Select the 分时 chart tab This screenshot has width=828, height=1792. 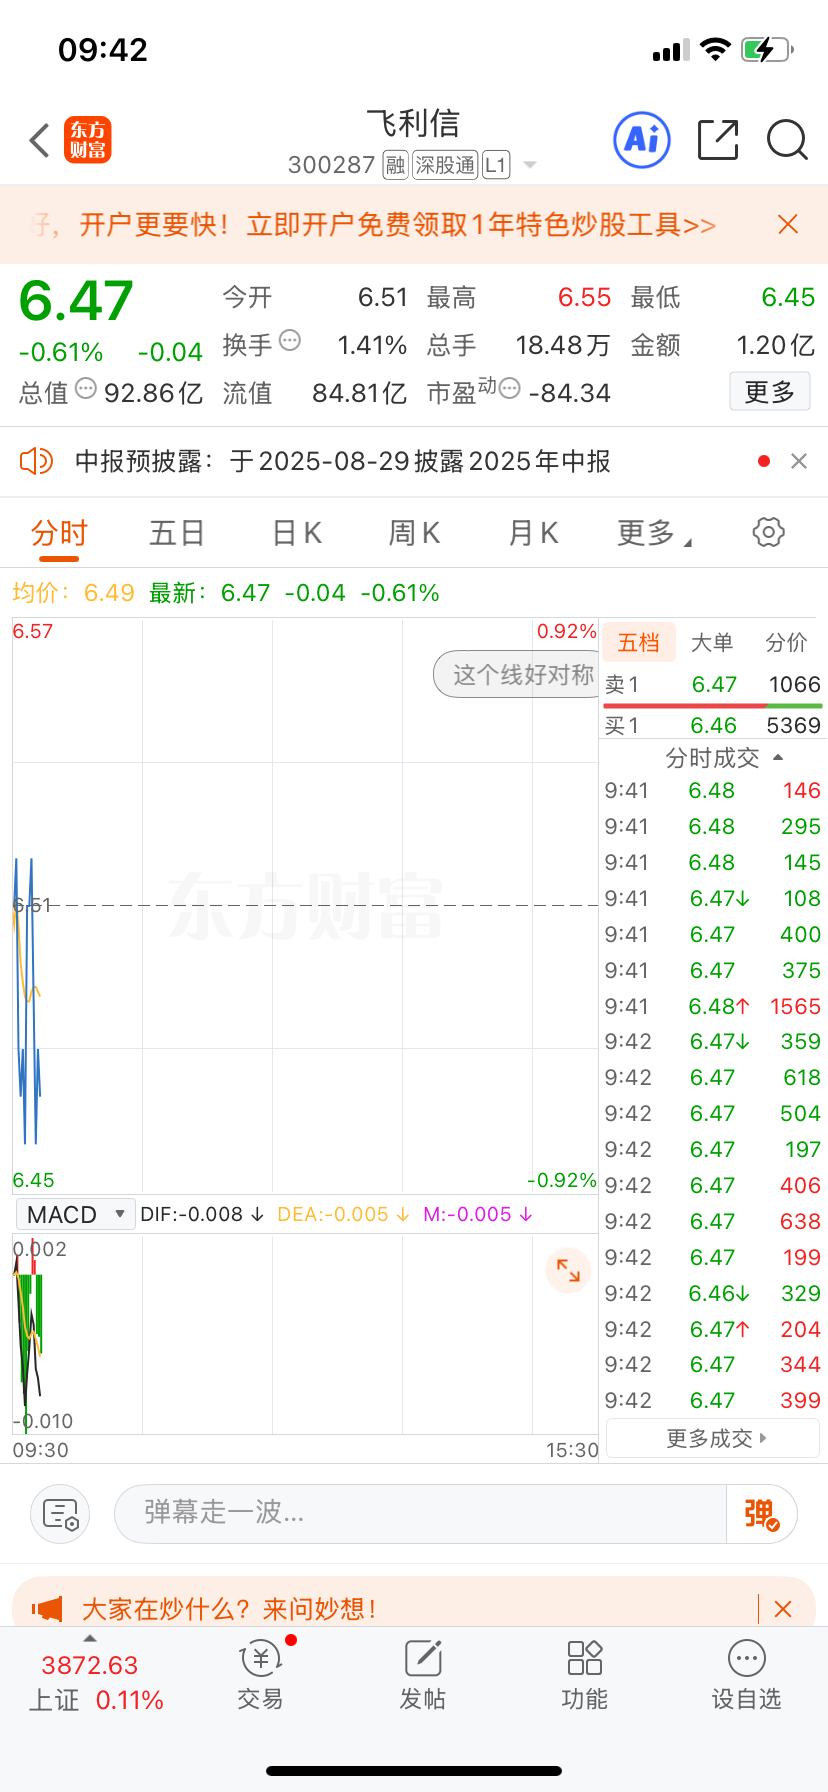pos(60,533)
